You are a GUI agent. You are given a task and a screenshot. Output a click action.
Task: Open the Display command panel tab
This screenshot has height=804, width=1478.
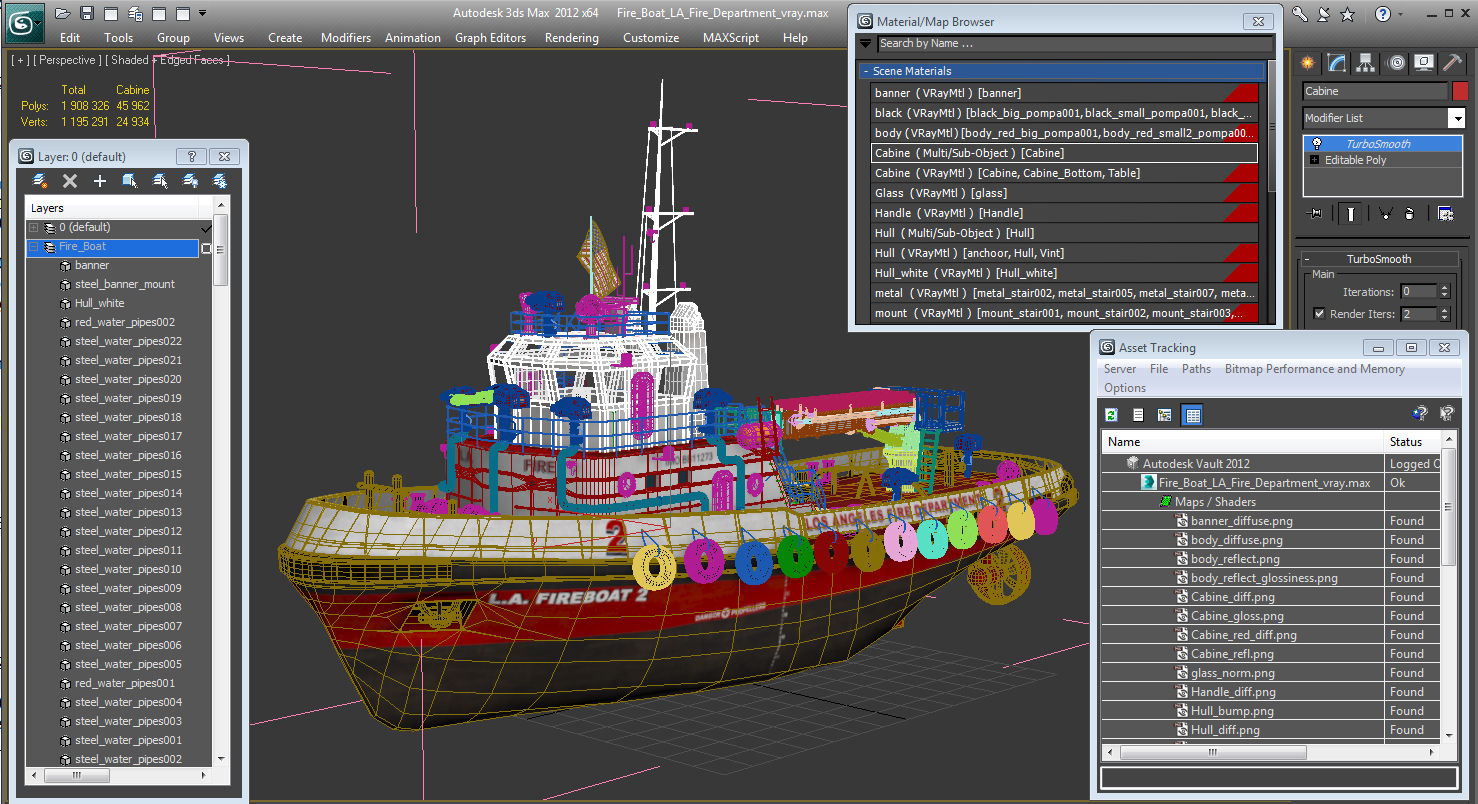[x=1425, y=63]
